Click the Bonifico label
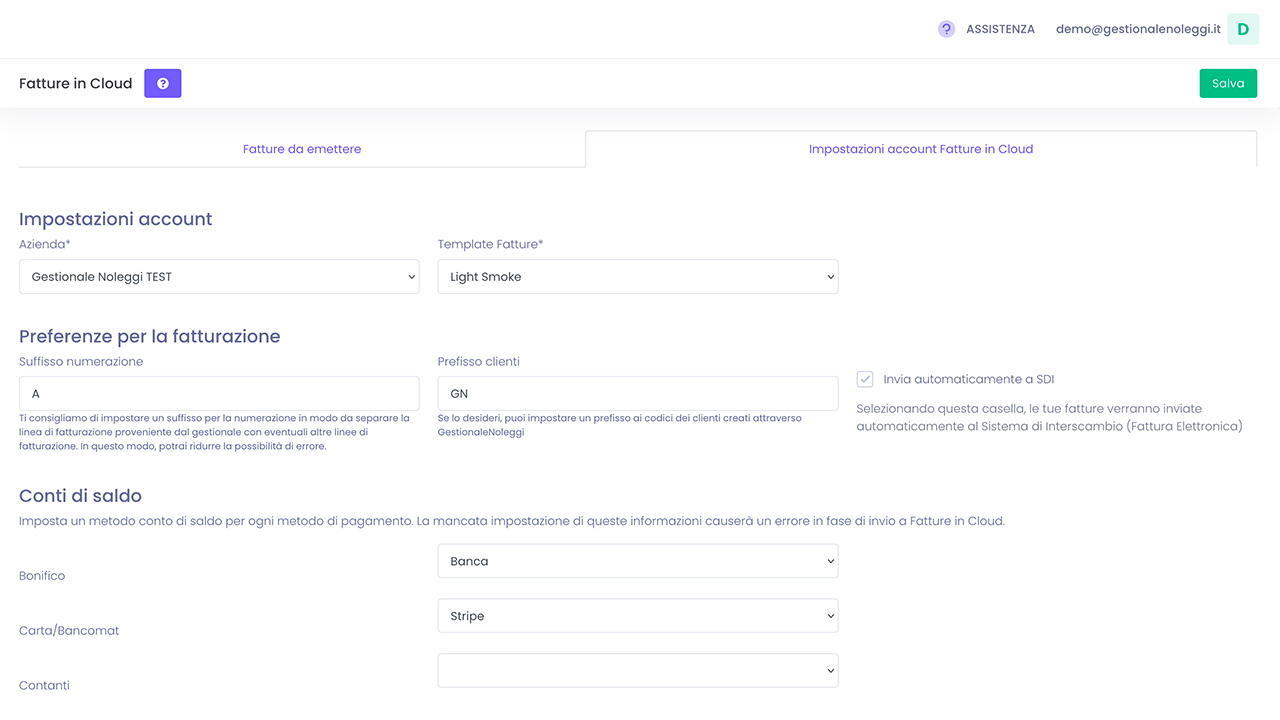1280x720 pixels. pyautogui.click(x=42, y=576)
